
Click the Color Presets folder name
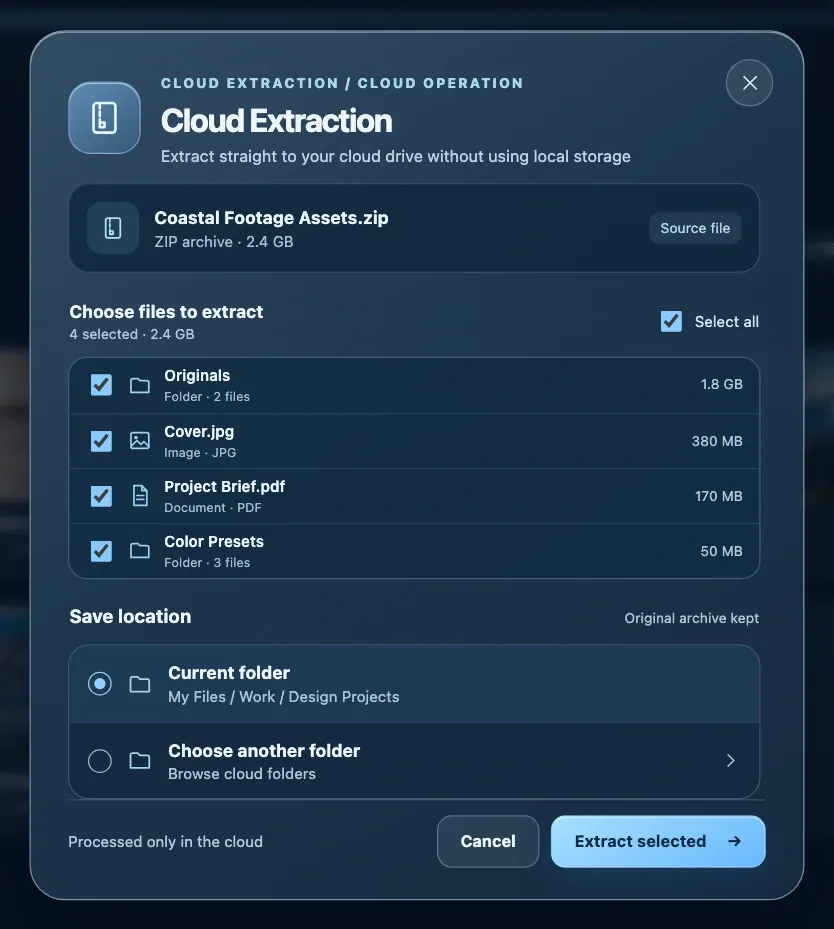[x=214, y=542]
